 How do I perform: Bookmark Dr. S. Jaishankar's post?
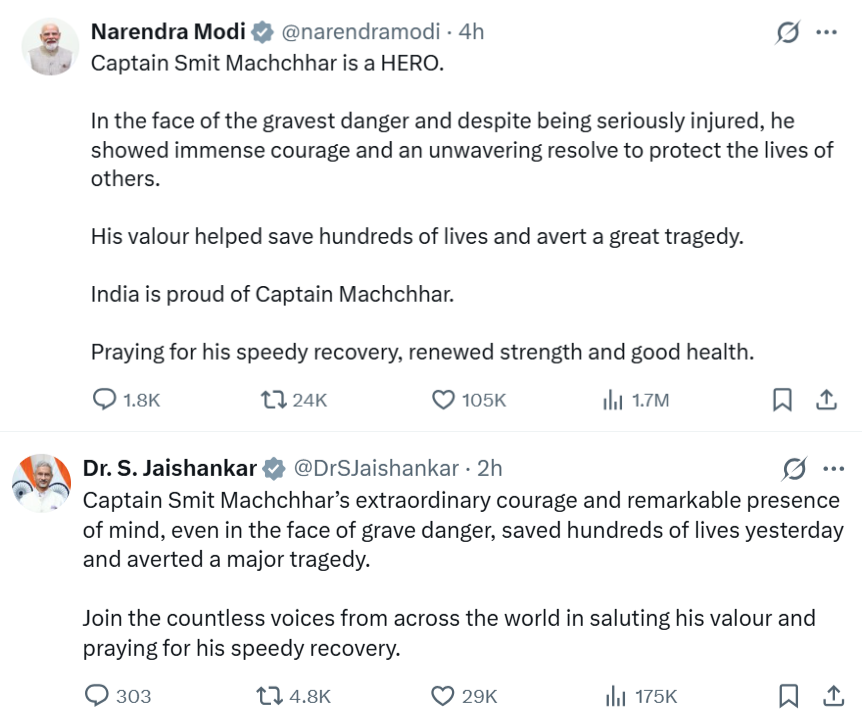click(789, 696)
